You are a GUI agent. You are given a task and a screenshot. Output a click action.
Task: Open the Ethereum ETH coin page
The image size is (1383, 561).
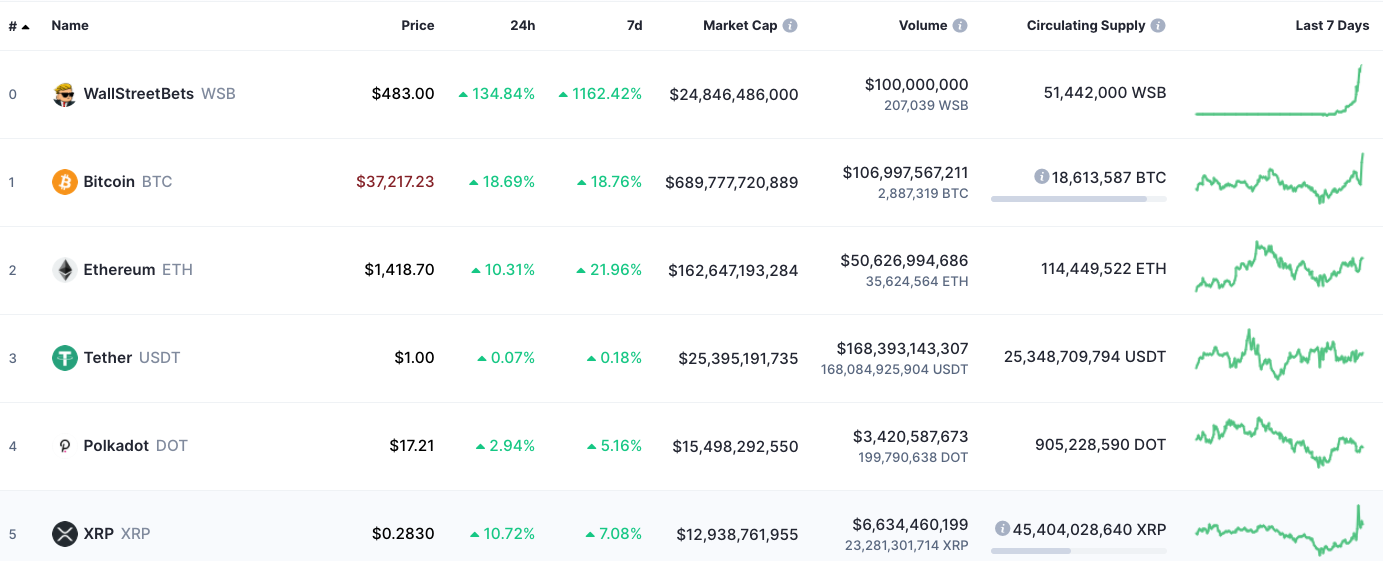[138, 270]
